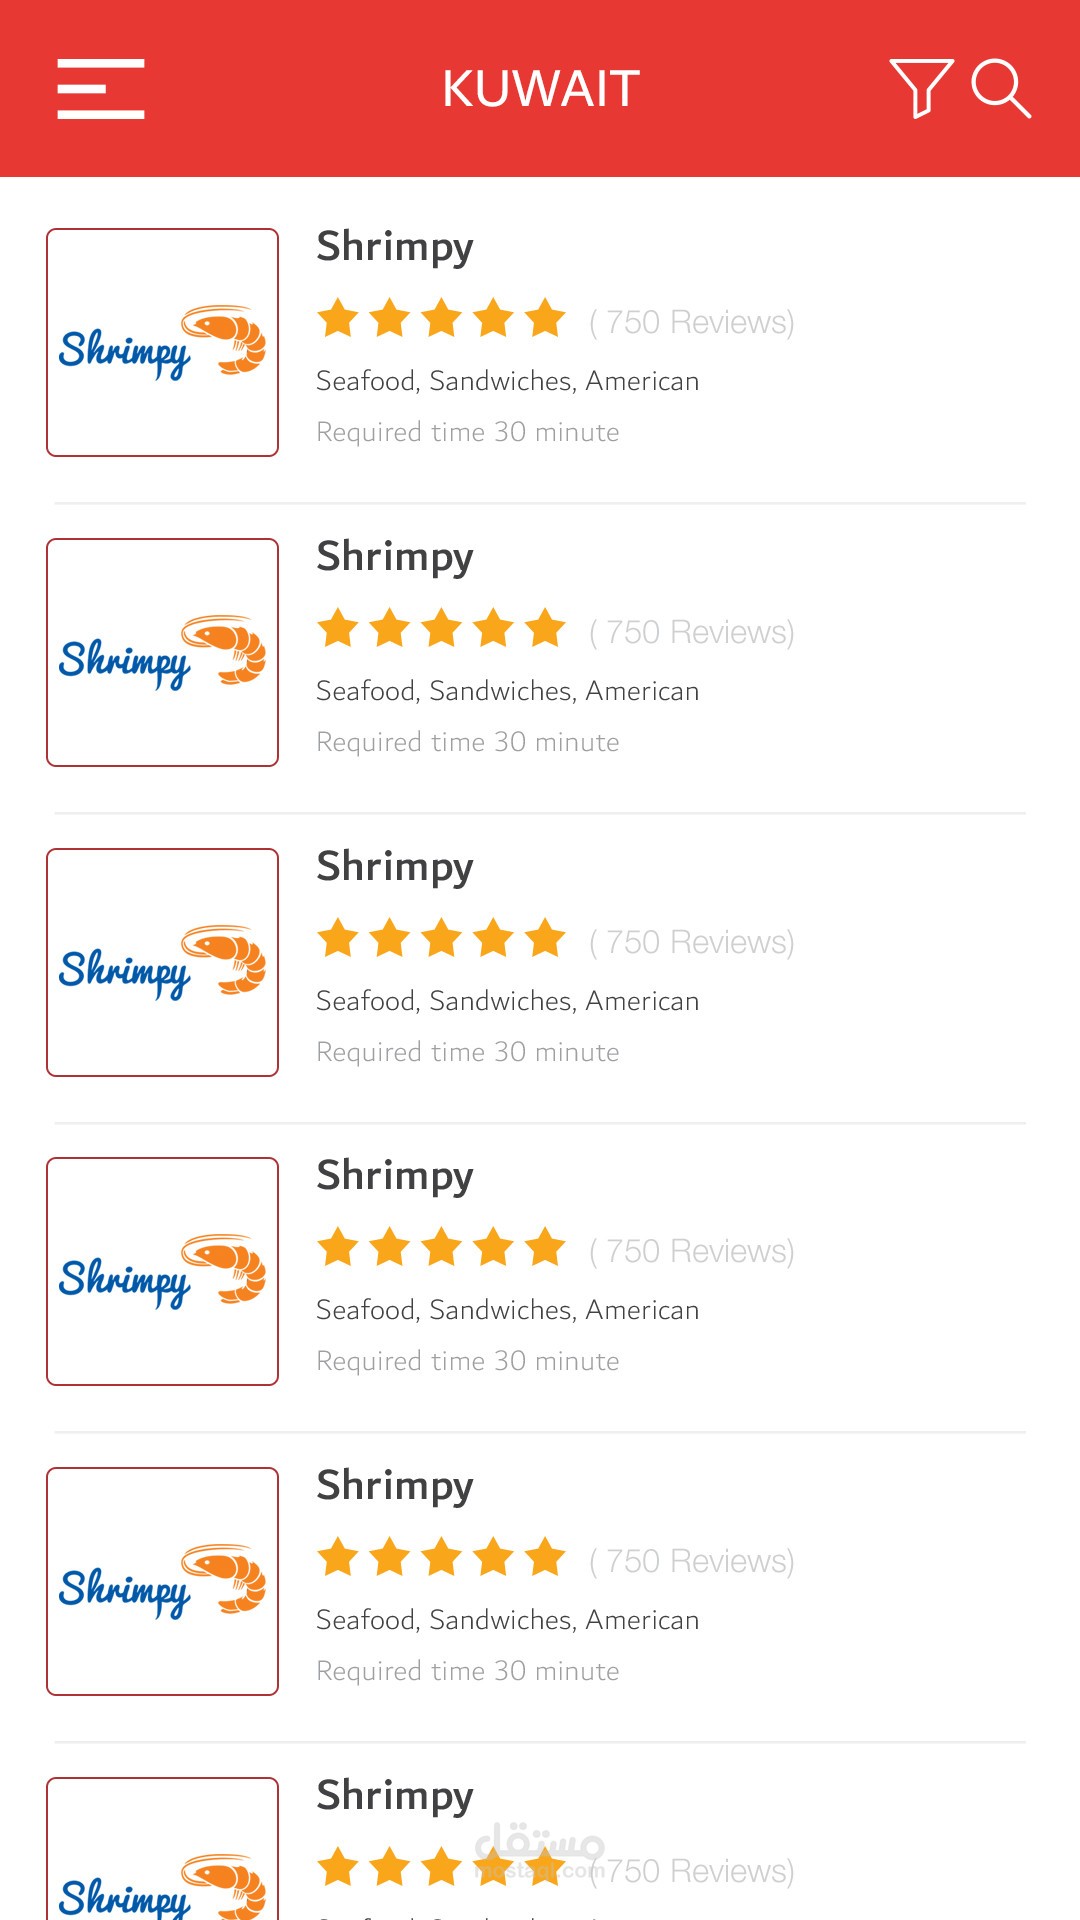This screenshot has height=1920, width=1080.
Task: Click the fifth listing's star rating
Action: tap(441, 1558)
